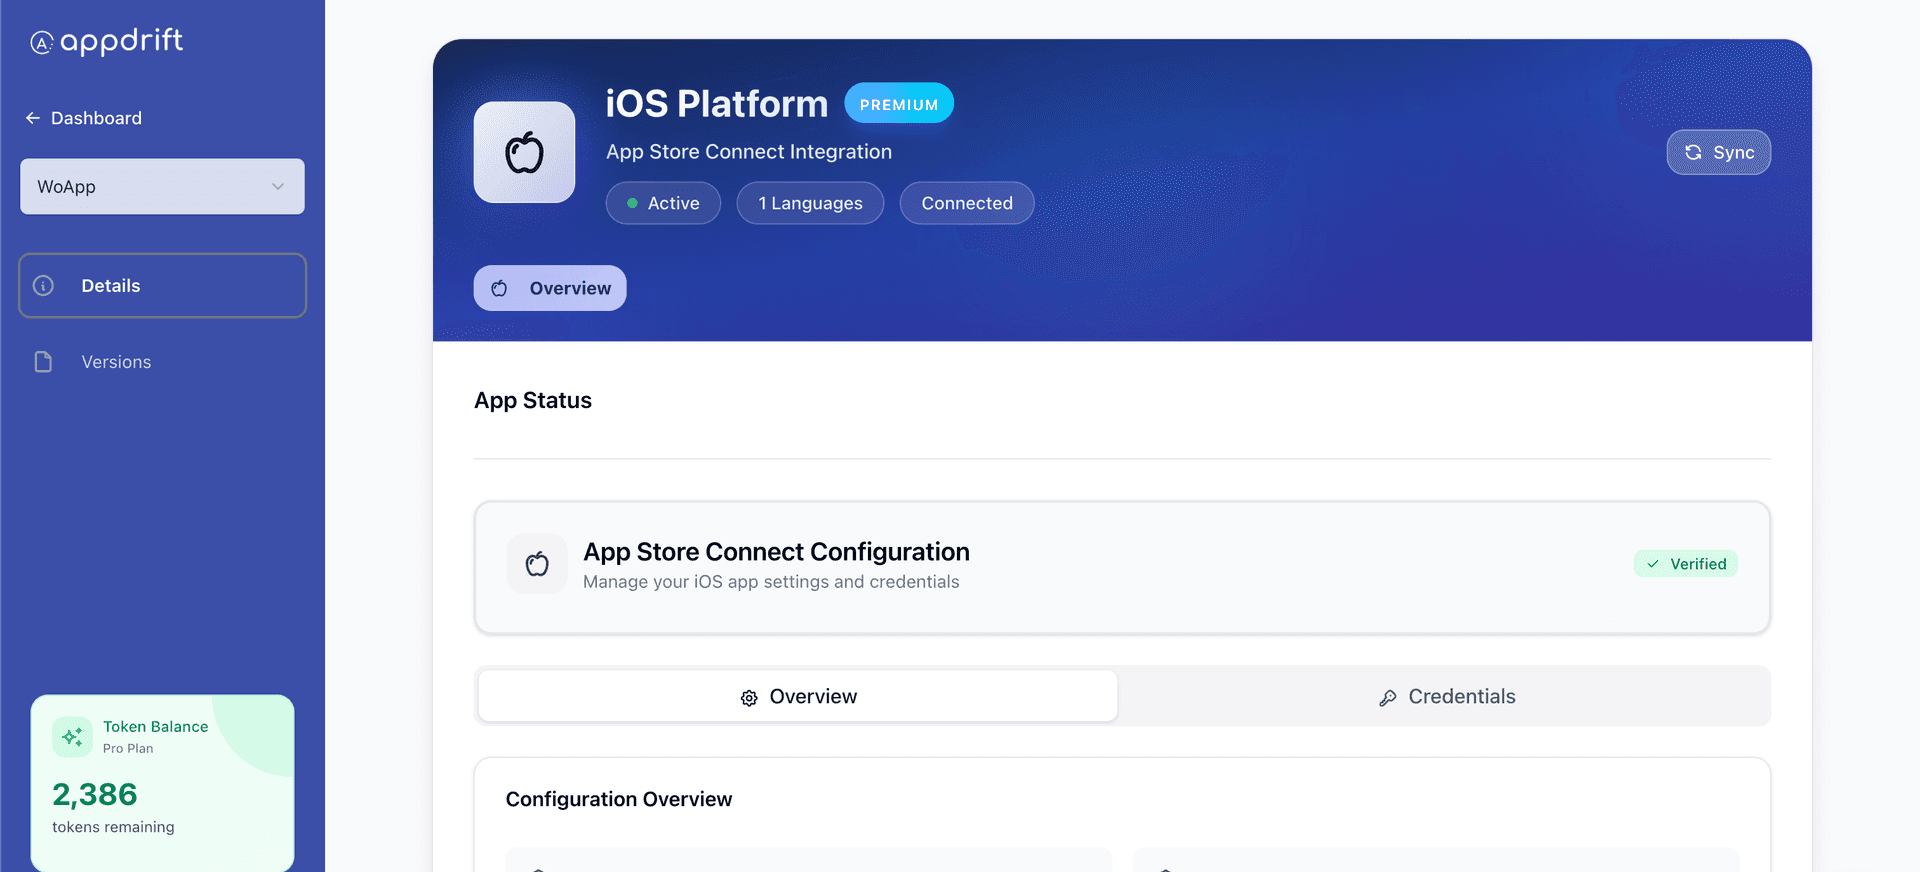Click the appdrift logo icon

(x=42, y=42)
